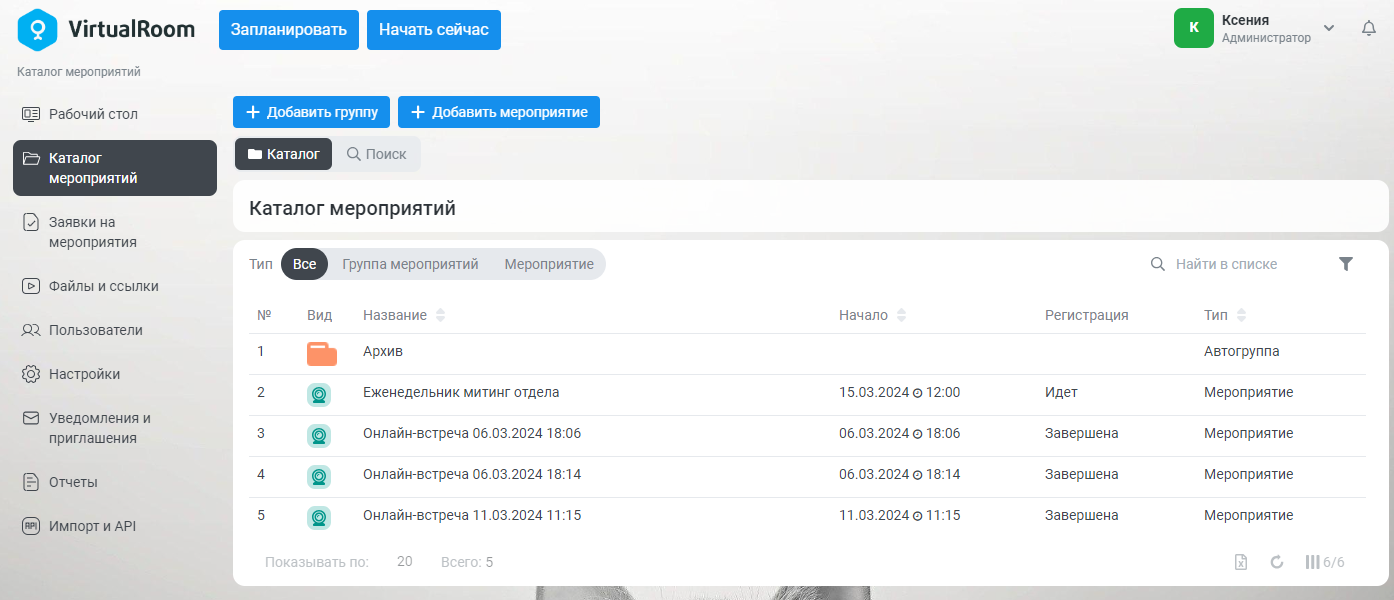Click the search magnifier in list filter
The width and height of the screenshot is (1394, 600).
coord(1158,264)
